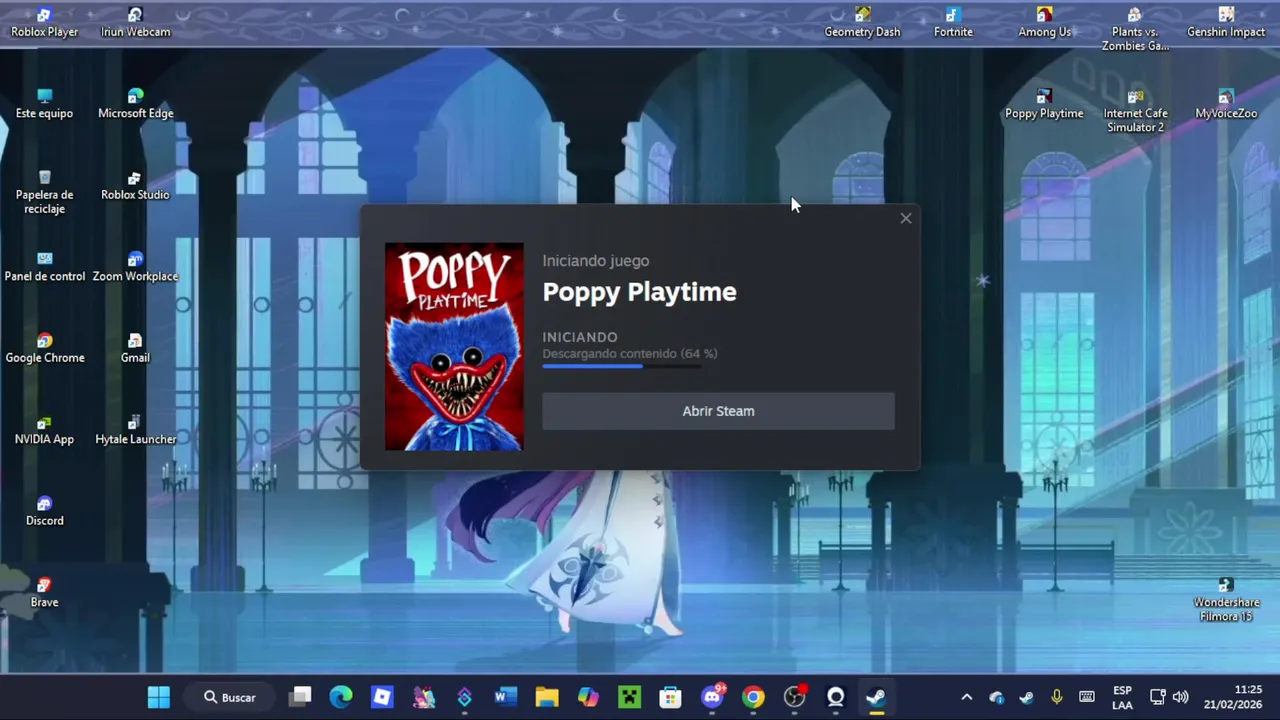Image resolution: width=1280 pixels, height=720 pixels.
Task: Click the Poppy Playtime title text
Action: 639,292
